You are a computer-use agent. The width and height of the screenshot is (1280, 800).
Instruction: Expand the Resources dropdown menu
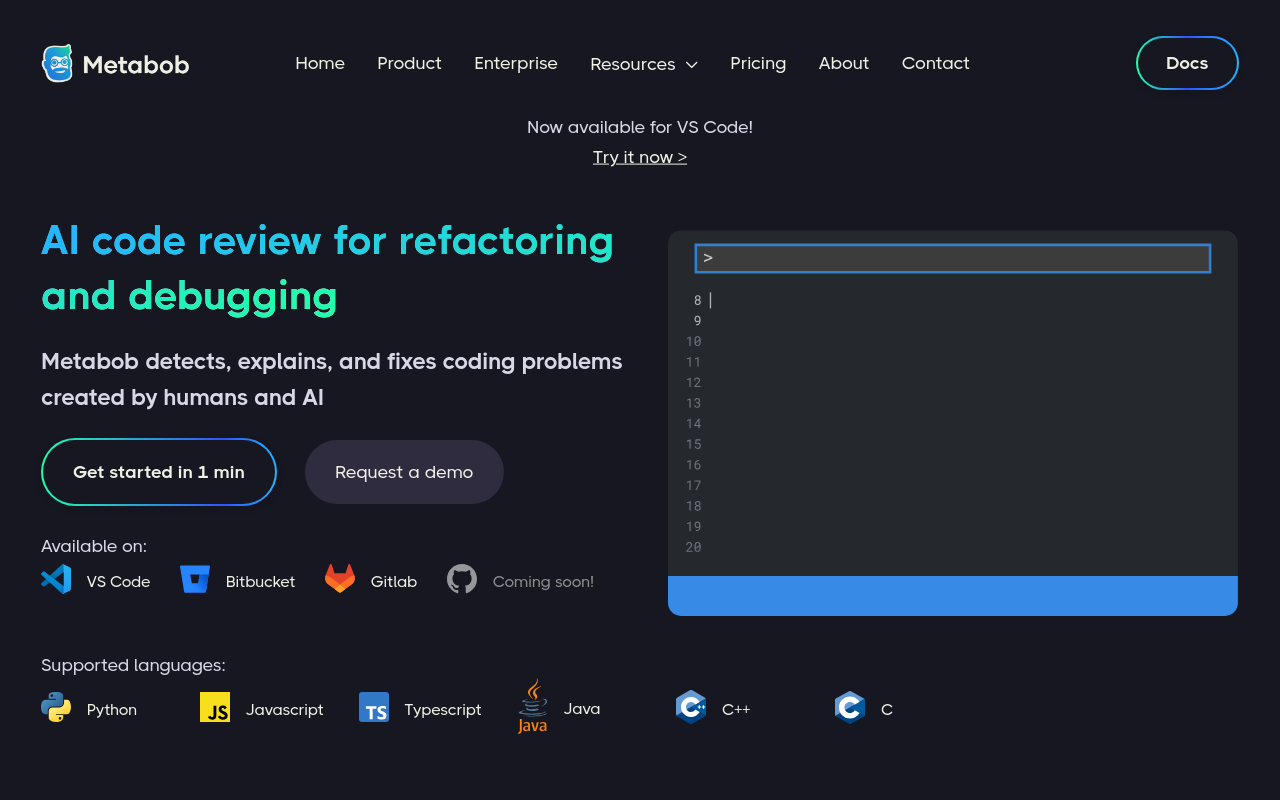[x=644, y=64]
